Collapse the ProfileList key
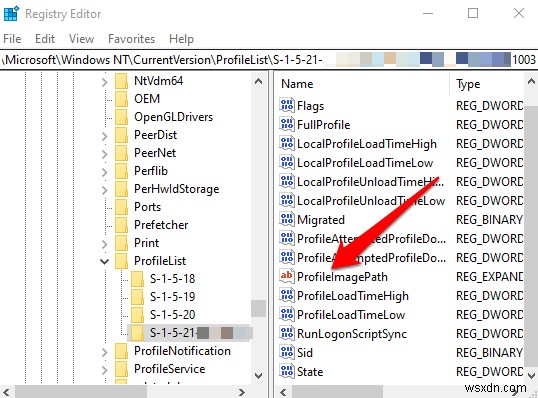Viewport: 538px width, 398px height. (x=104, y=261)
